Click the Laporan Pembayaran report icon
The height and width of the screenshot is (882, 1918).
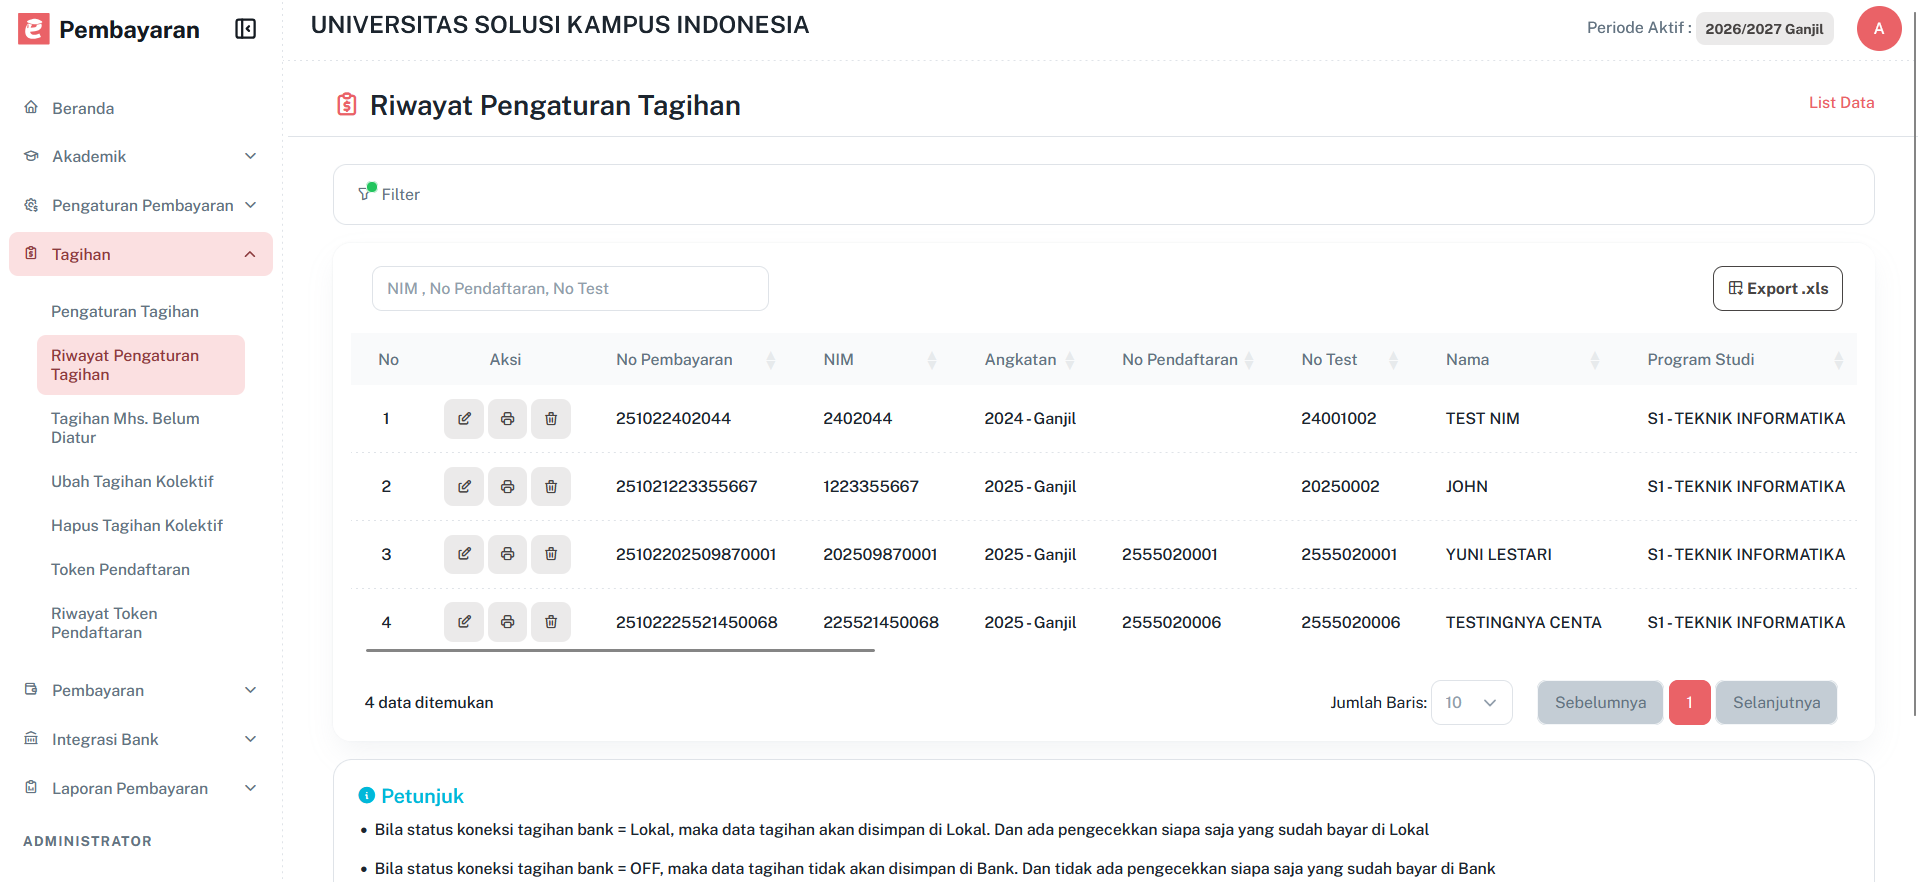[31, 788]
